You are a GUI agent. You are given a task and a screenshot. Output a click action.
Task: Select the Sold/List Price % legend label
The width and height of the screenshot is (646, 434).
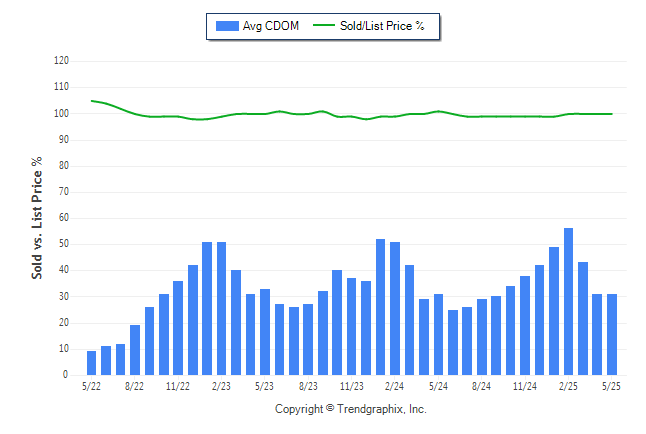[x=382, y=26]
